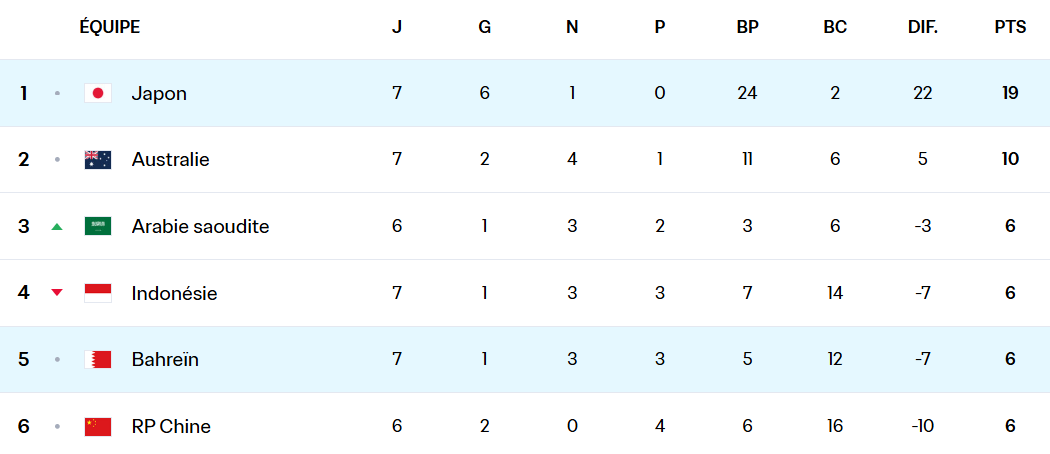Screen dimensions: 1050x454
Task: Select the Indonésie team name
Action: point(174,293)
